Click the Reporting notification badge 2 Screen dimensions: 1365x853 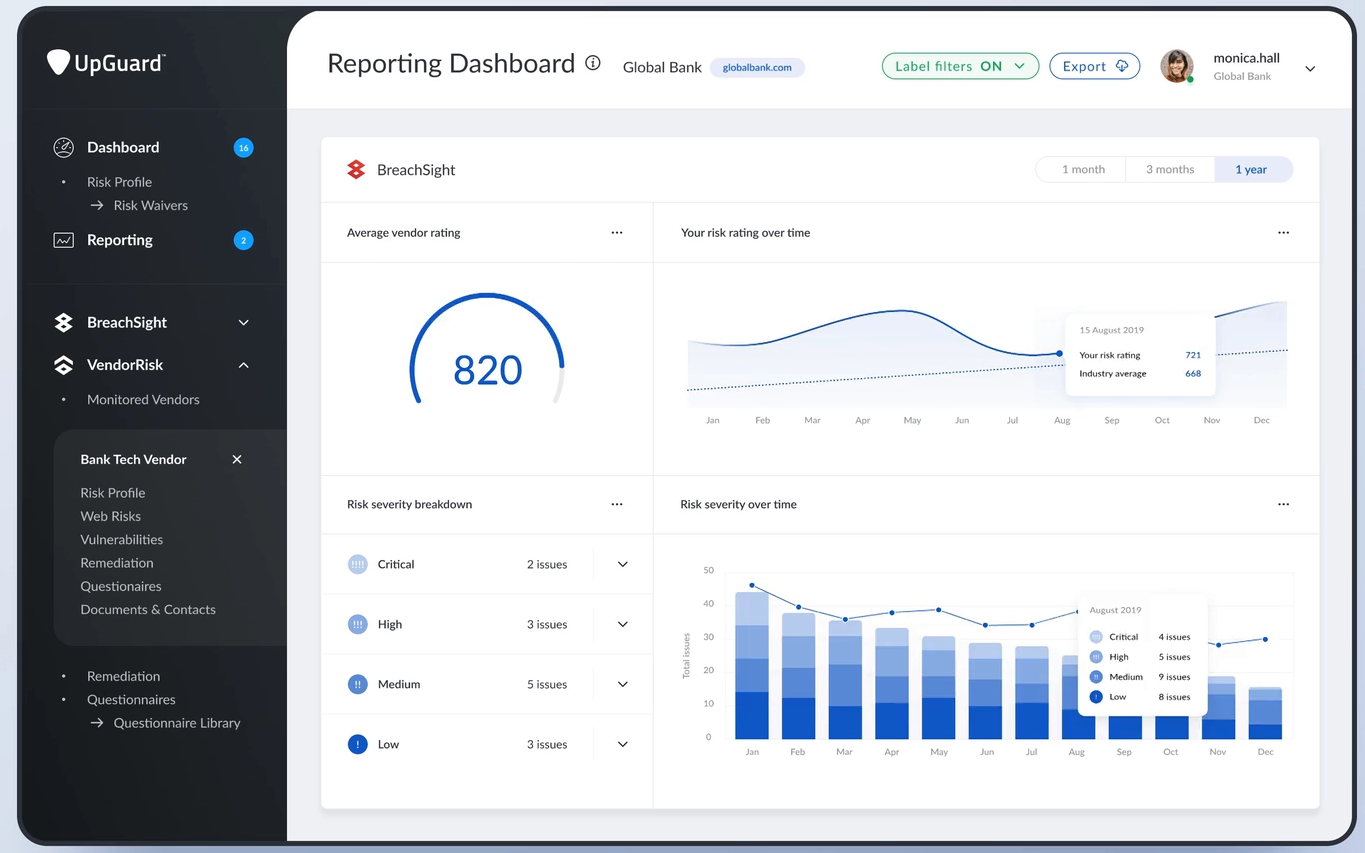tap(243, 240)
